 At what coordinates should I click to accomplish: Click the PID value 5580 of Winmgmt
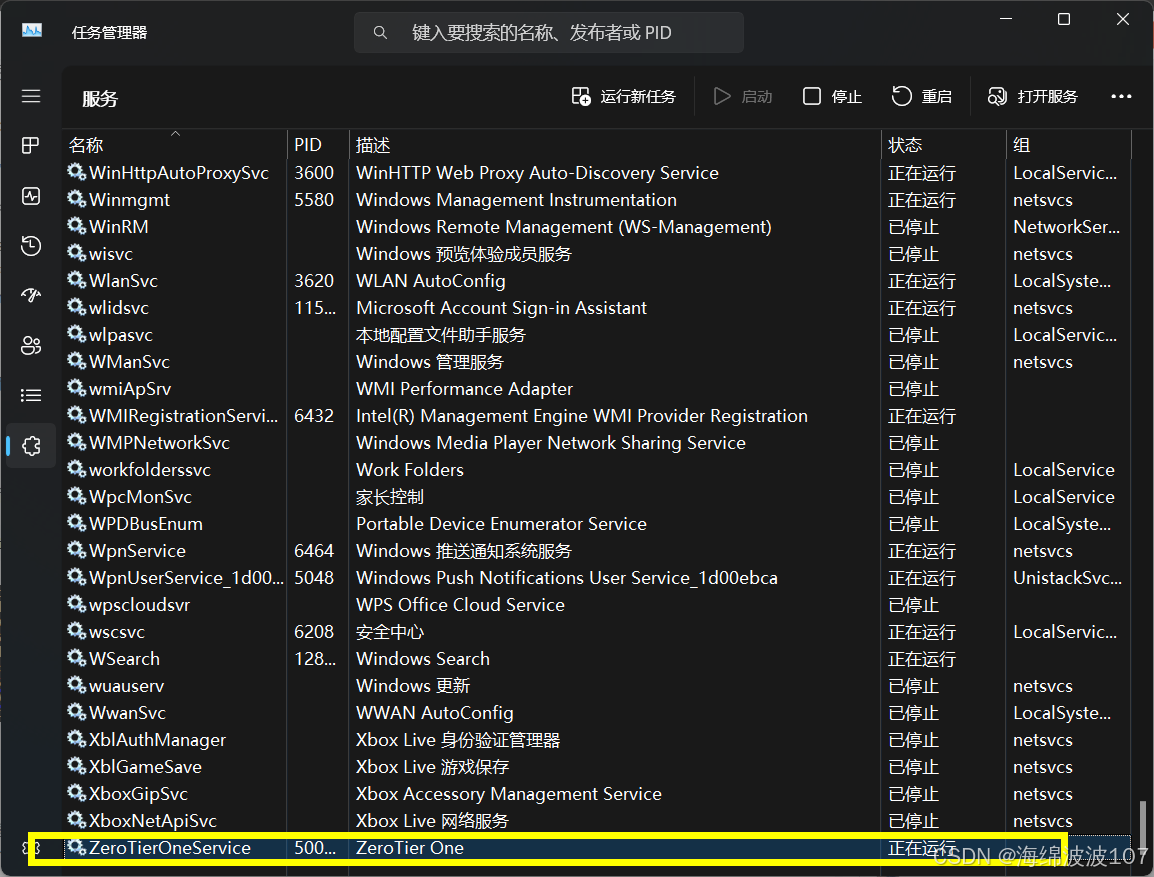[x=314, y=199]
